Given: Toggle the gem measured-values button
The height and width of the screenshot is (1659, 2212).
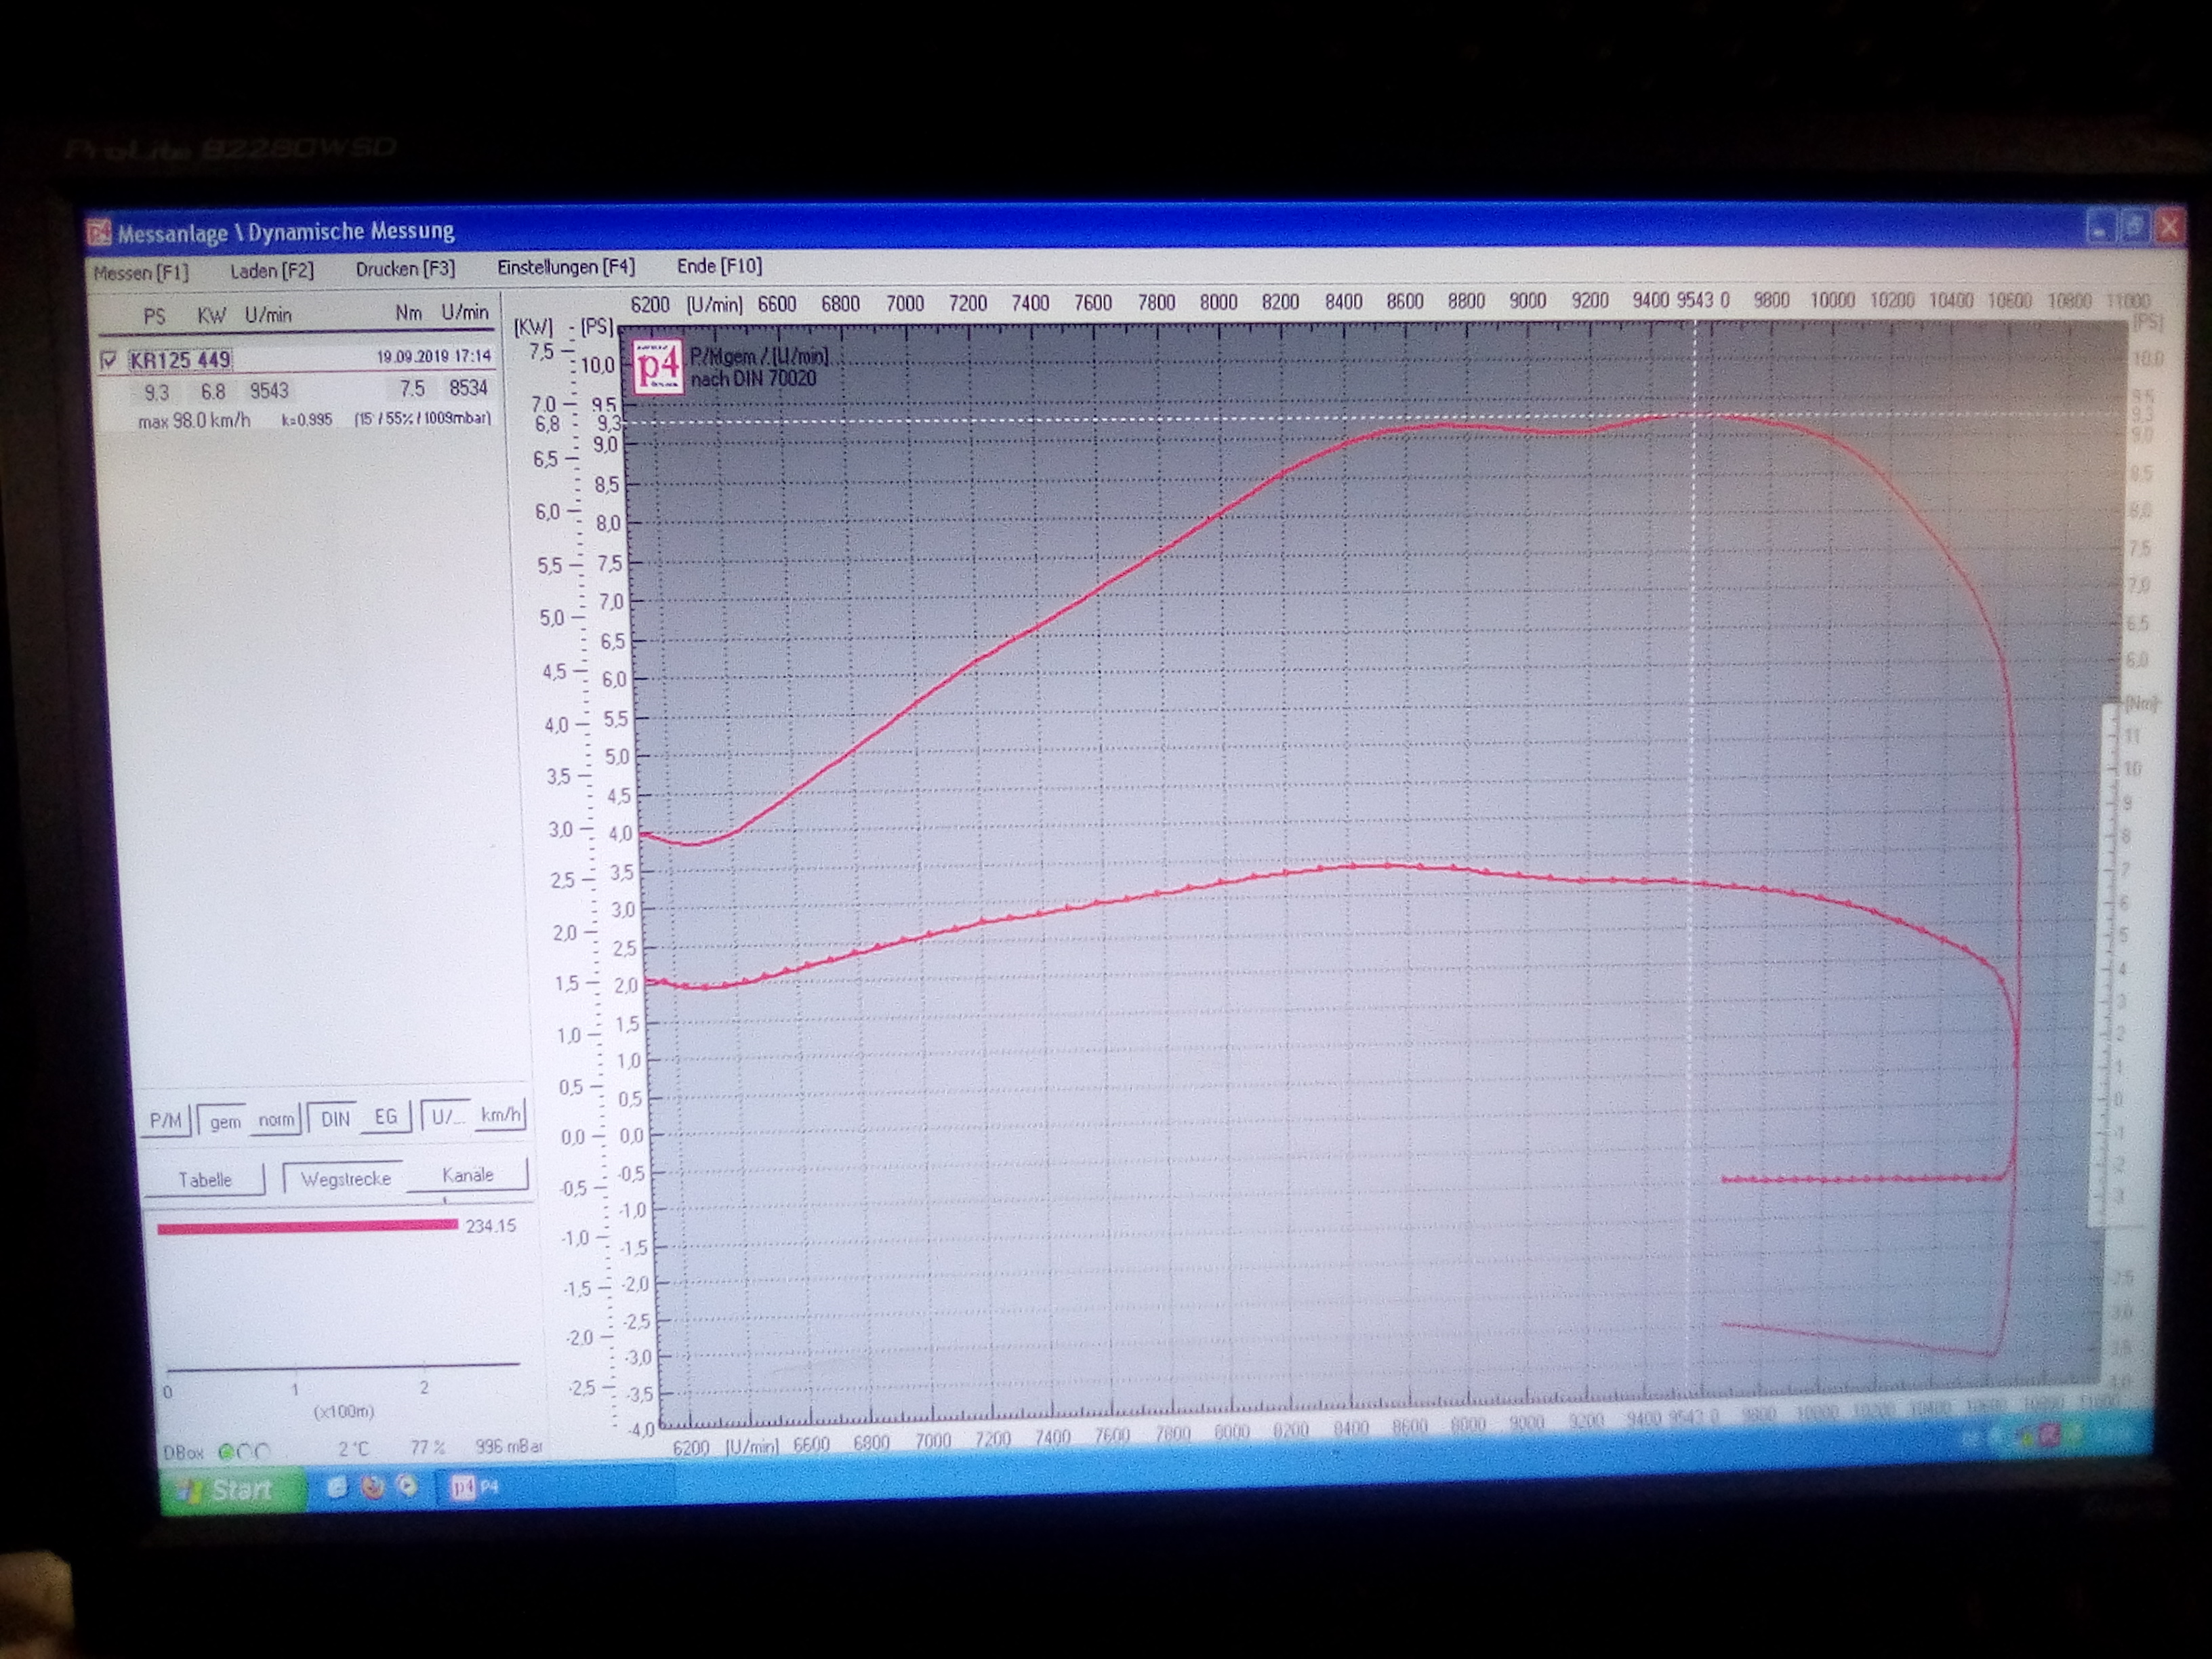Looking at the screenshot, I should (x=225, y=1121).
